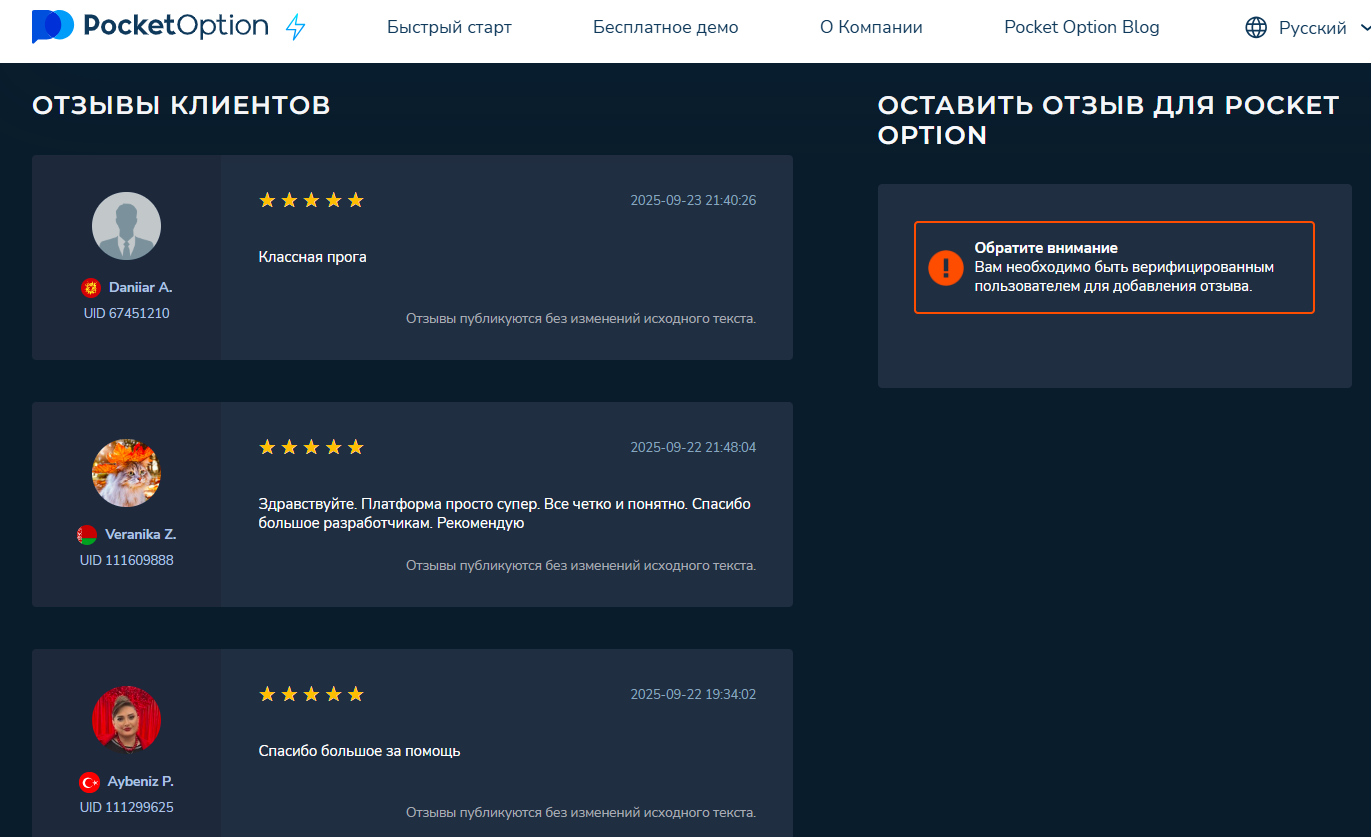Click Aybeniz P.'s profile photo

[126, 720]
